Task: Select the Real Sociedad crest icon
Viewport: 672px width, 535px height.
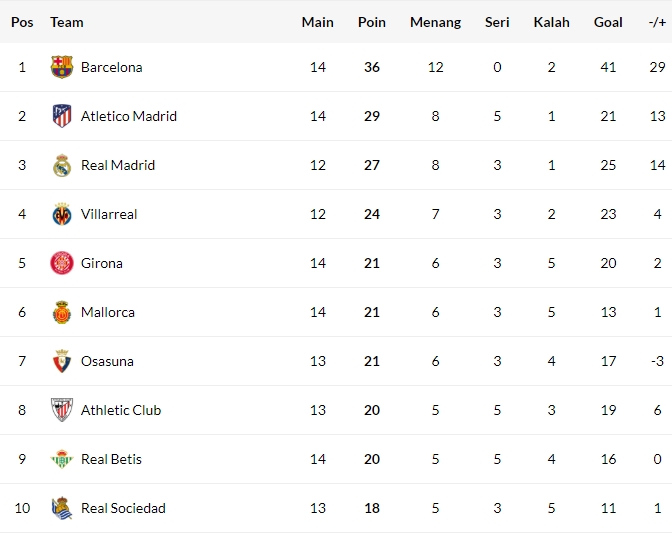Action: [x=62, y=508]
